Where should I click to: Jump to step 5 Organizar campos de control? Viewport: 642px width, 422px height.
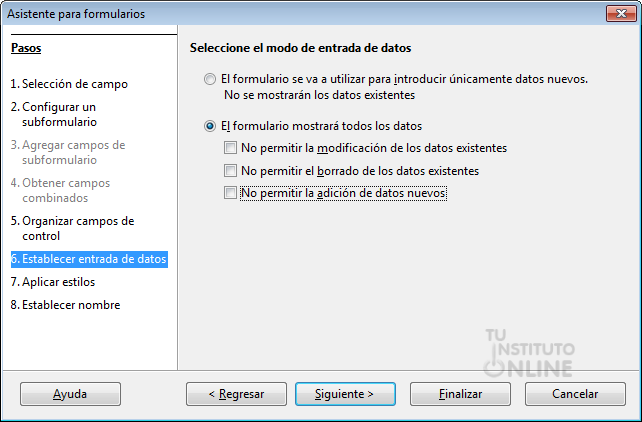[x=72, y=228]
